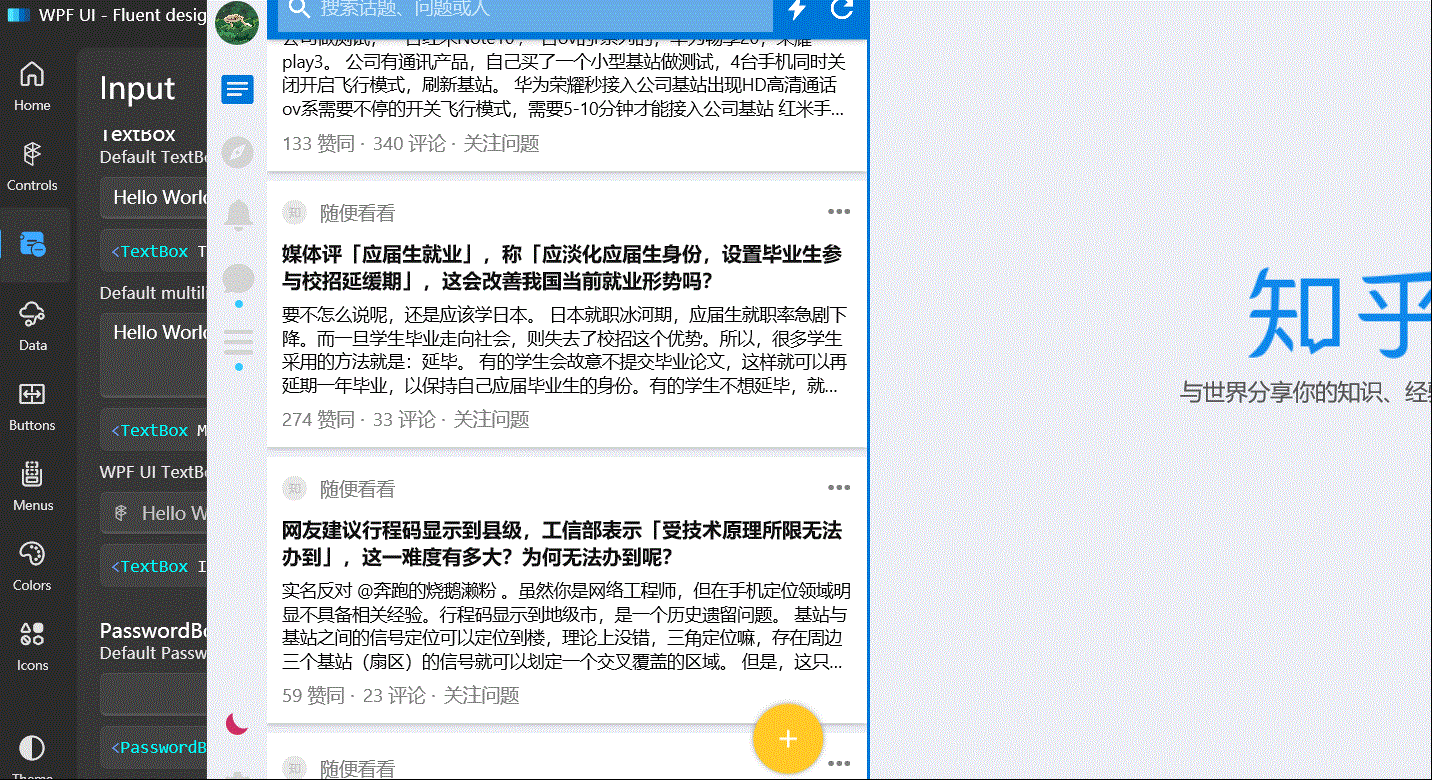Click 随便看看 label above the 网友建议行程码 question
The width and height of the screenshot is (1432, 780).
pos(357,489)
